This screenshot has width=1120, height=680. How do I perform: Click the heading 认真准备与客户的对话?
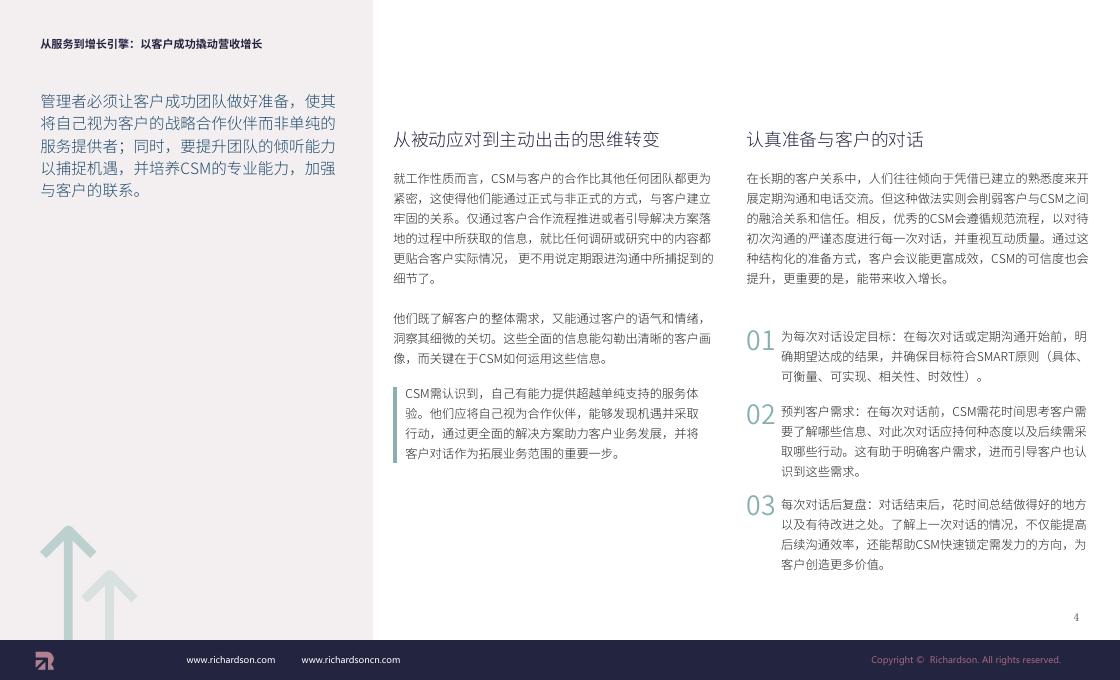(x=835, y=139)
